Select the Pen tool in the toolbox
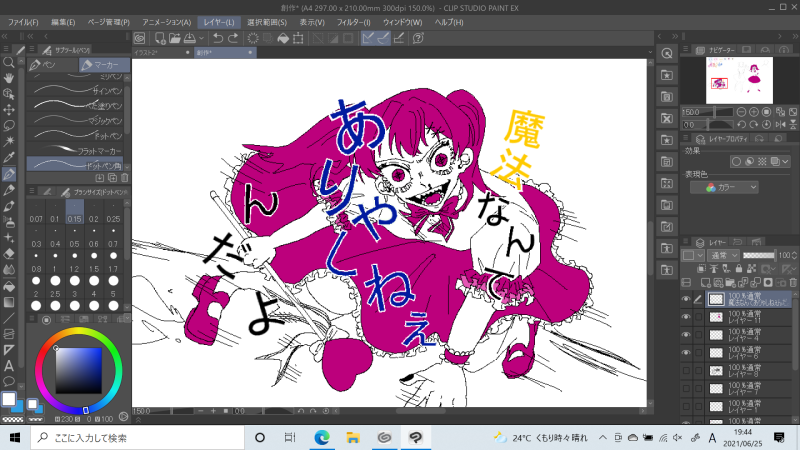The height and width of the screenshot is (450, 800). point(9,174)
